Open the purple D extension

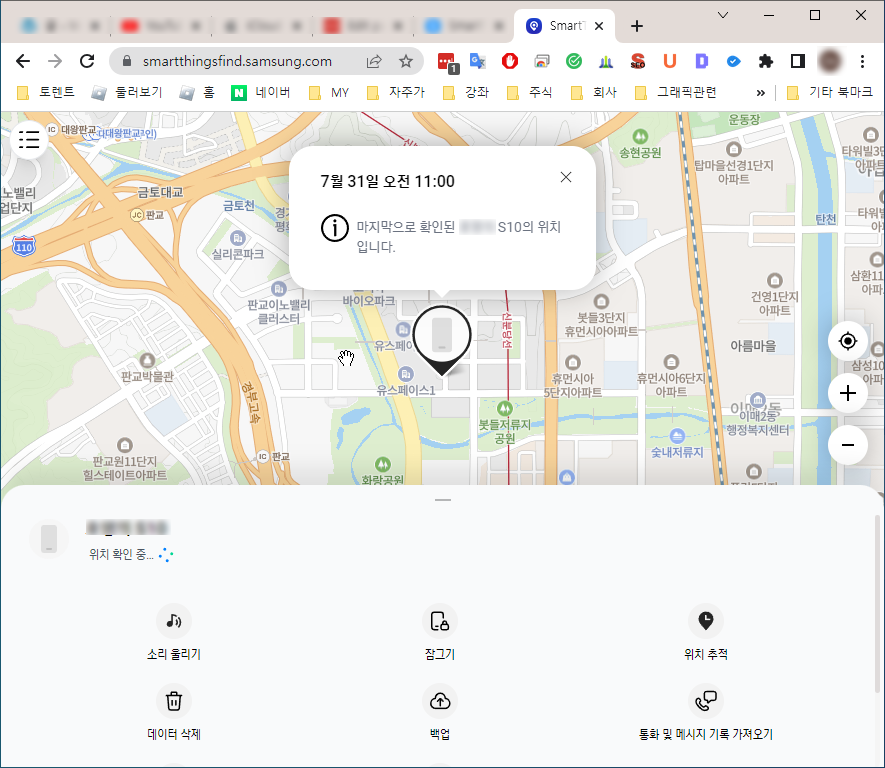(702, 61)
